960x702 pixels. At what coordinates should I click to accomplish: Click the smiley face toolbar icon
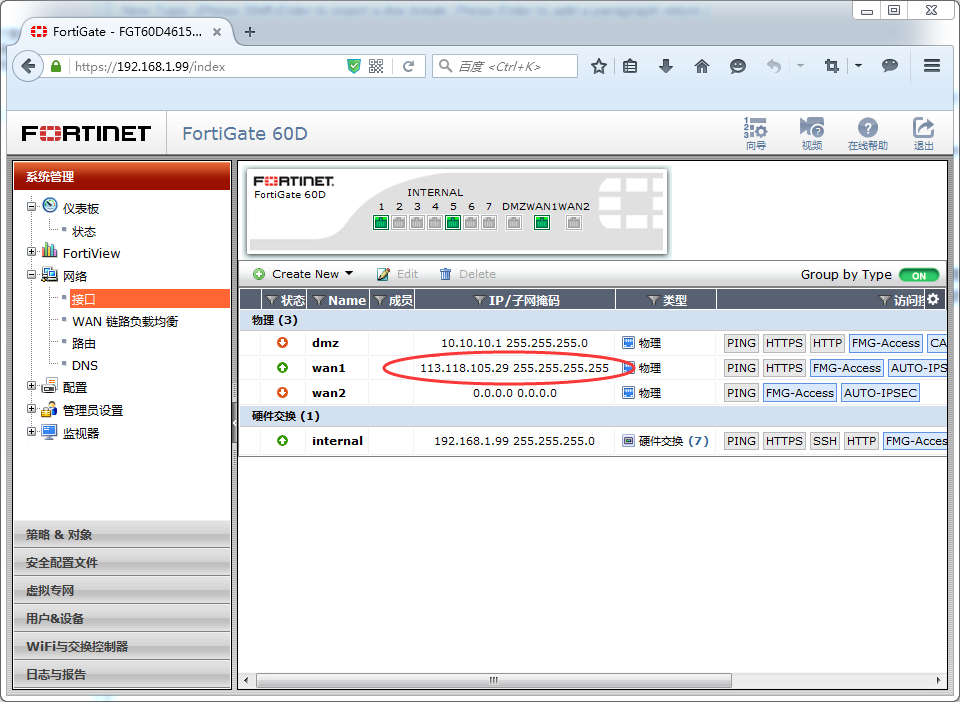[738, 66]
